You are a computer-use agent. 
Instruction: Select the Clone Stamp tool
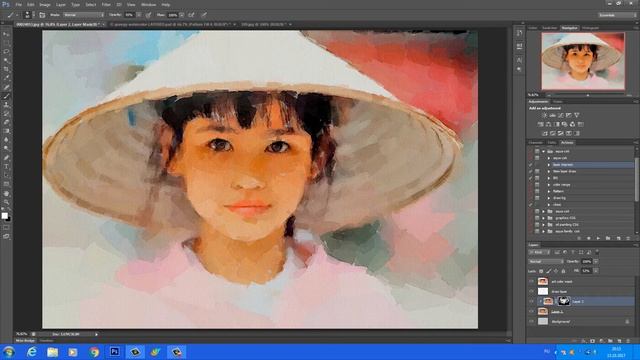coord(6,104)
